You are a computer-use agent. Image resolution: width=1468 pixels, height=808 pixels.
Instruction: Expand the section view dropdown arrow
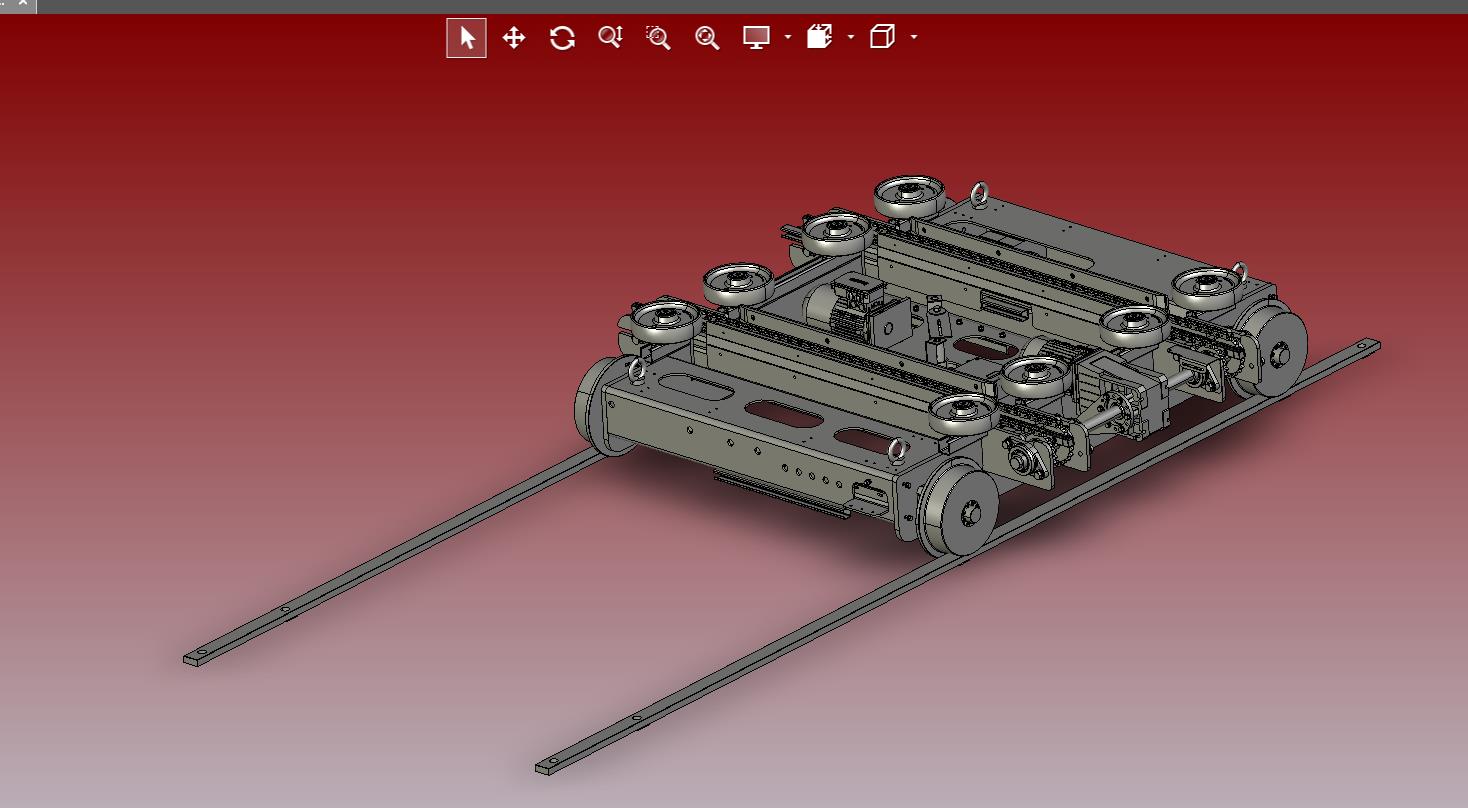click(x=851, y=38)
